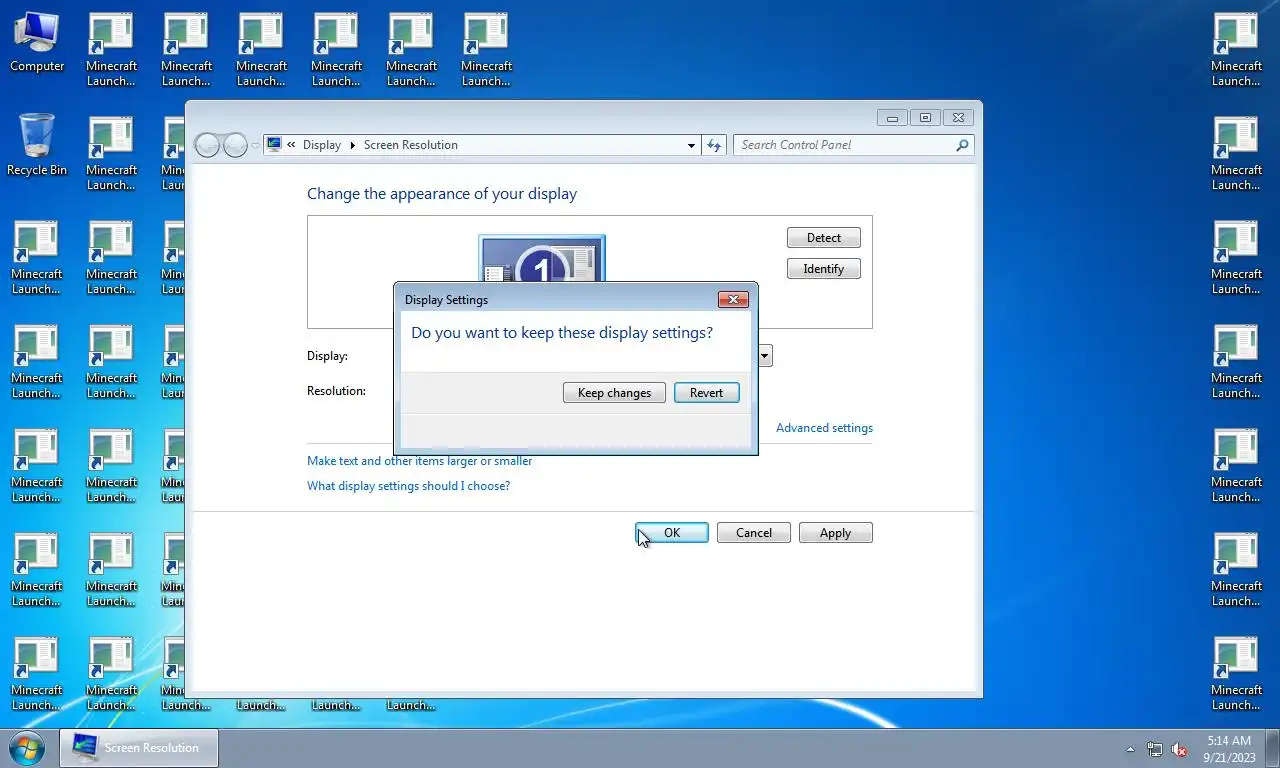The width and height of the screenshot is (1280, 768).
Task: Click the muted volume tray icon
Action: tap(1180, 749)
